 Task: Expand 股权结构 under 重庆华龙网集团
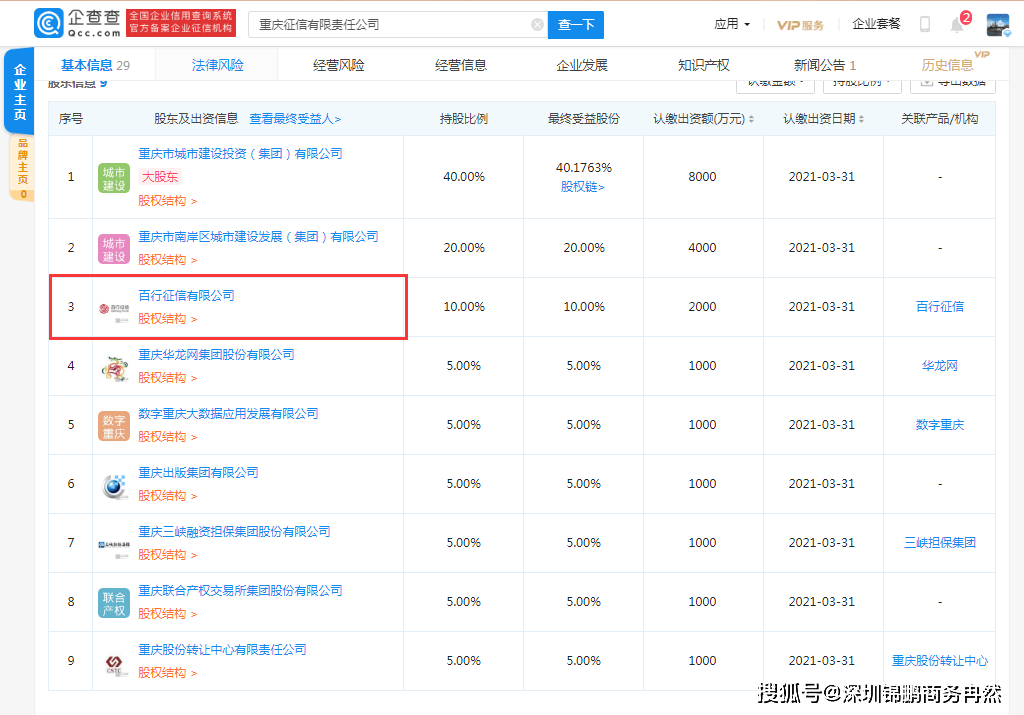pos(167,377)
